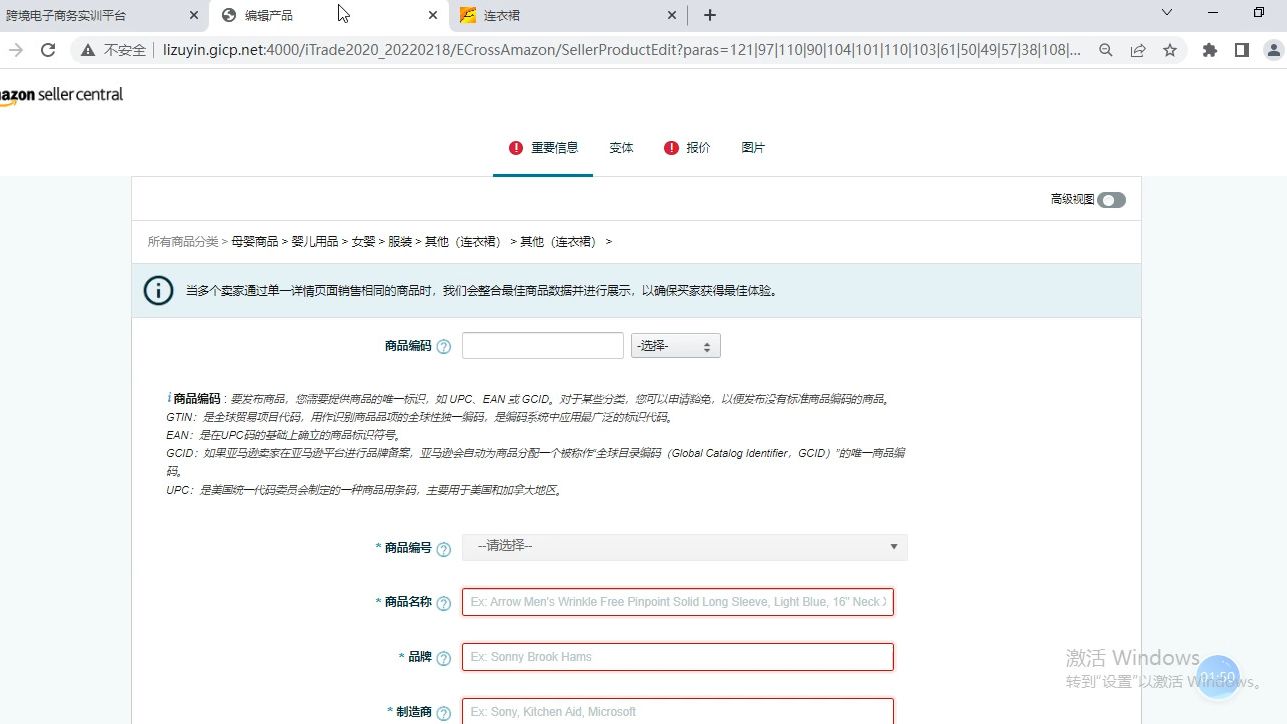The image size is (1287, 724).
Task: Click the red alert icon on 报价 tab
Action: pyautogui.click(x=671, y=148)
